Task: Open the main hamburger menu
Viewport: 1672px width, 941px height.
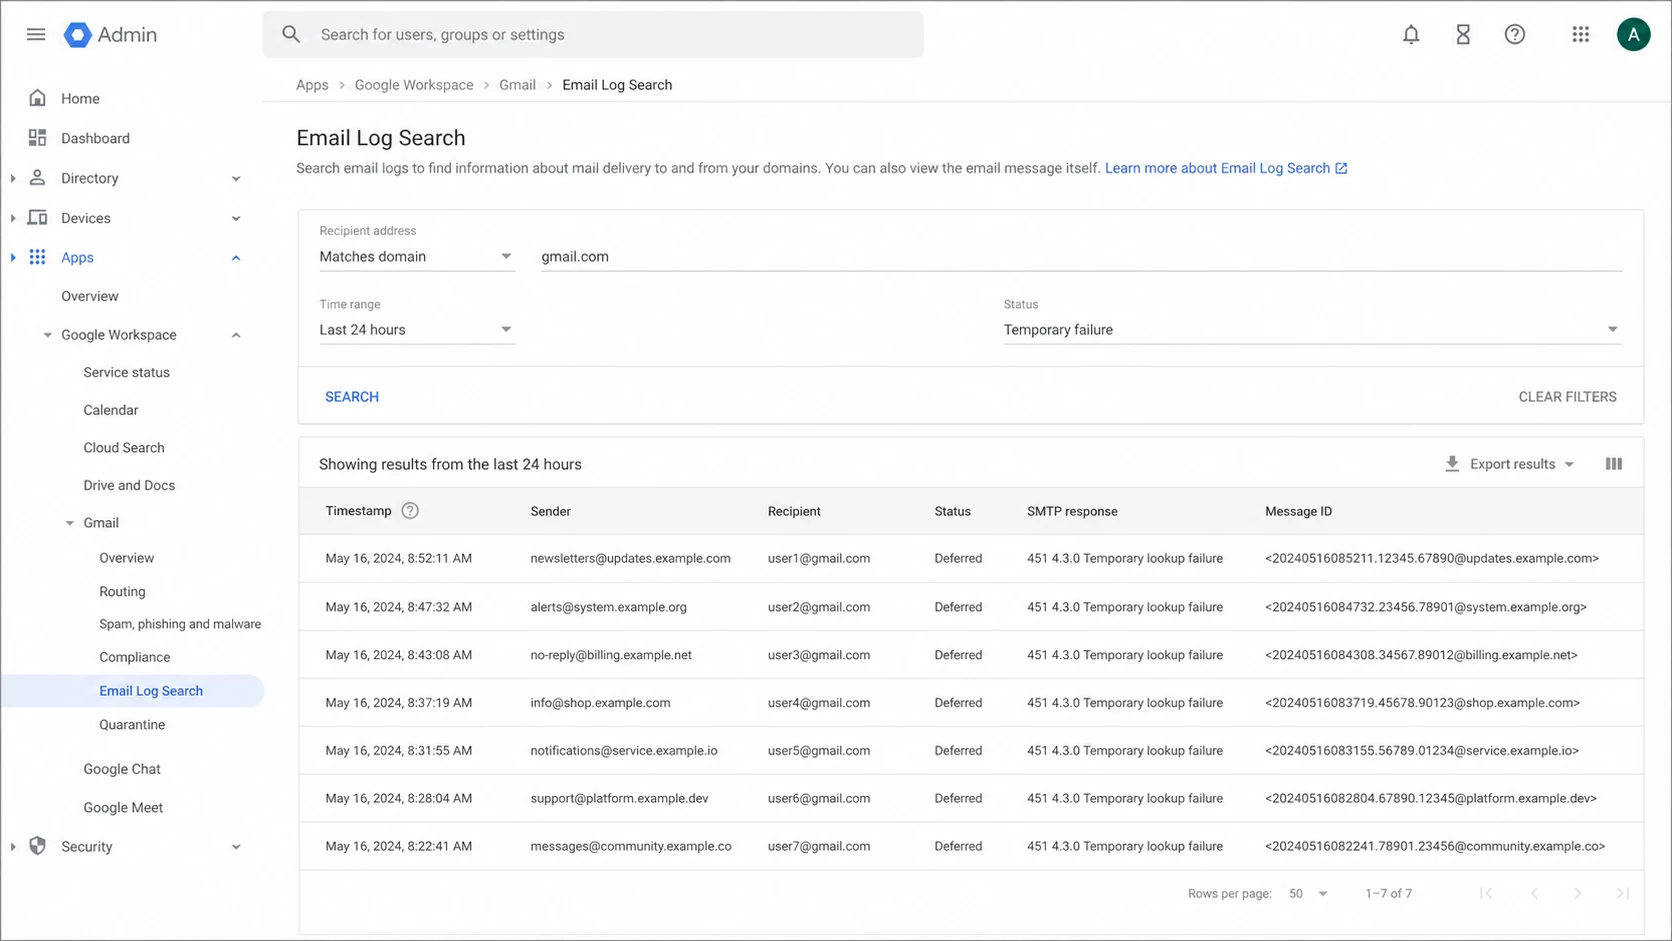Action: pyautogui.click(x=36, y=34)
